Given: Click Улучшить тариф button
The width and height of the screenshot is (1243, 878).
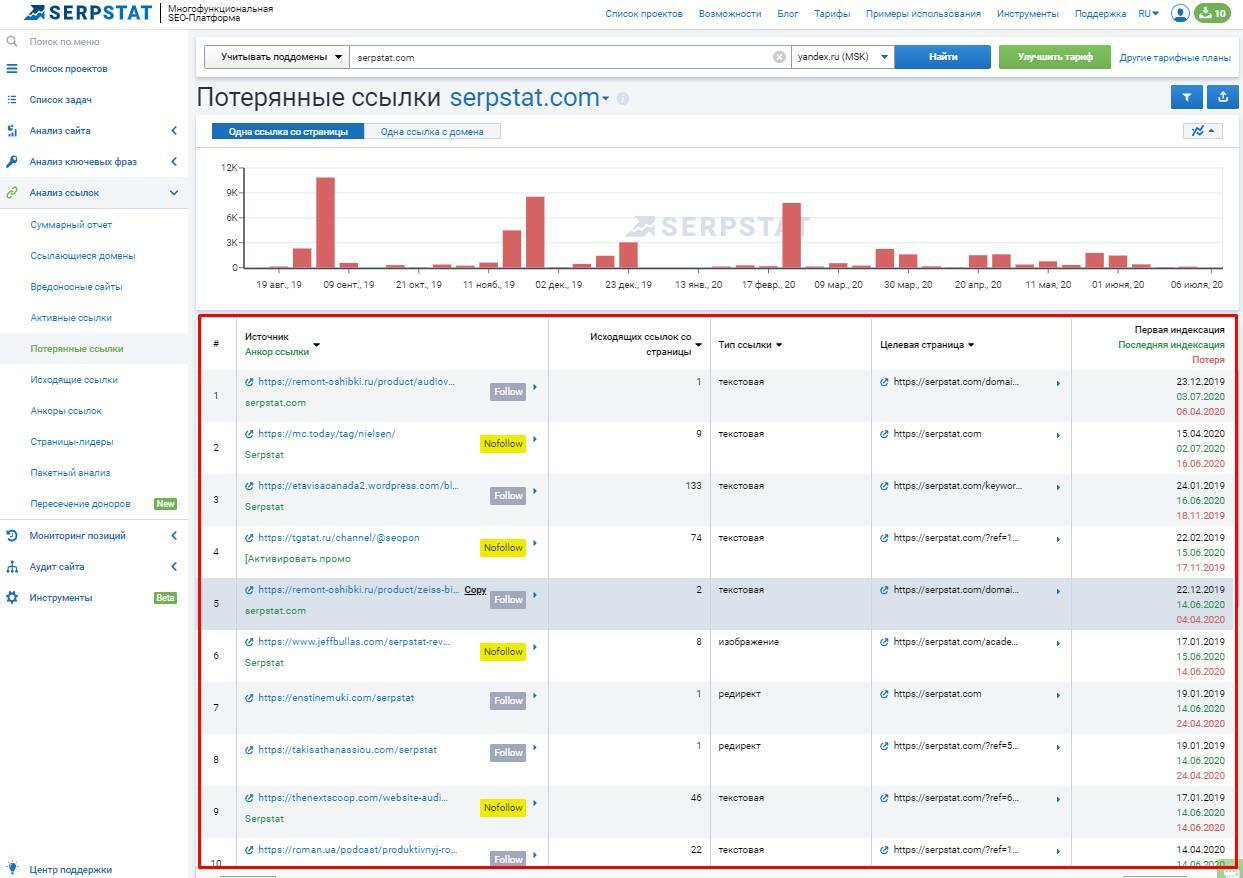Looking at the screenshot, I should click(x=1055, y=57).
